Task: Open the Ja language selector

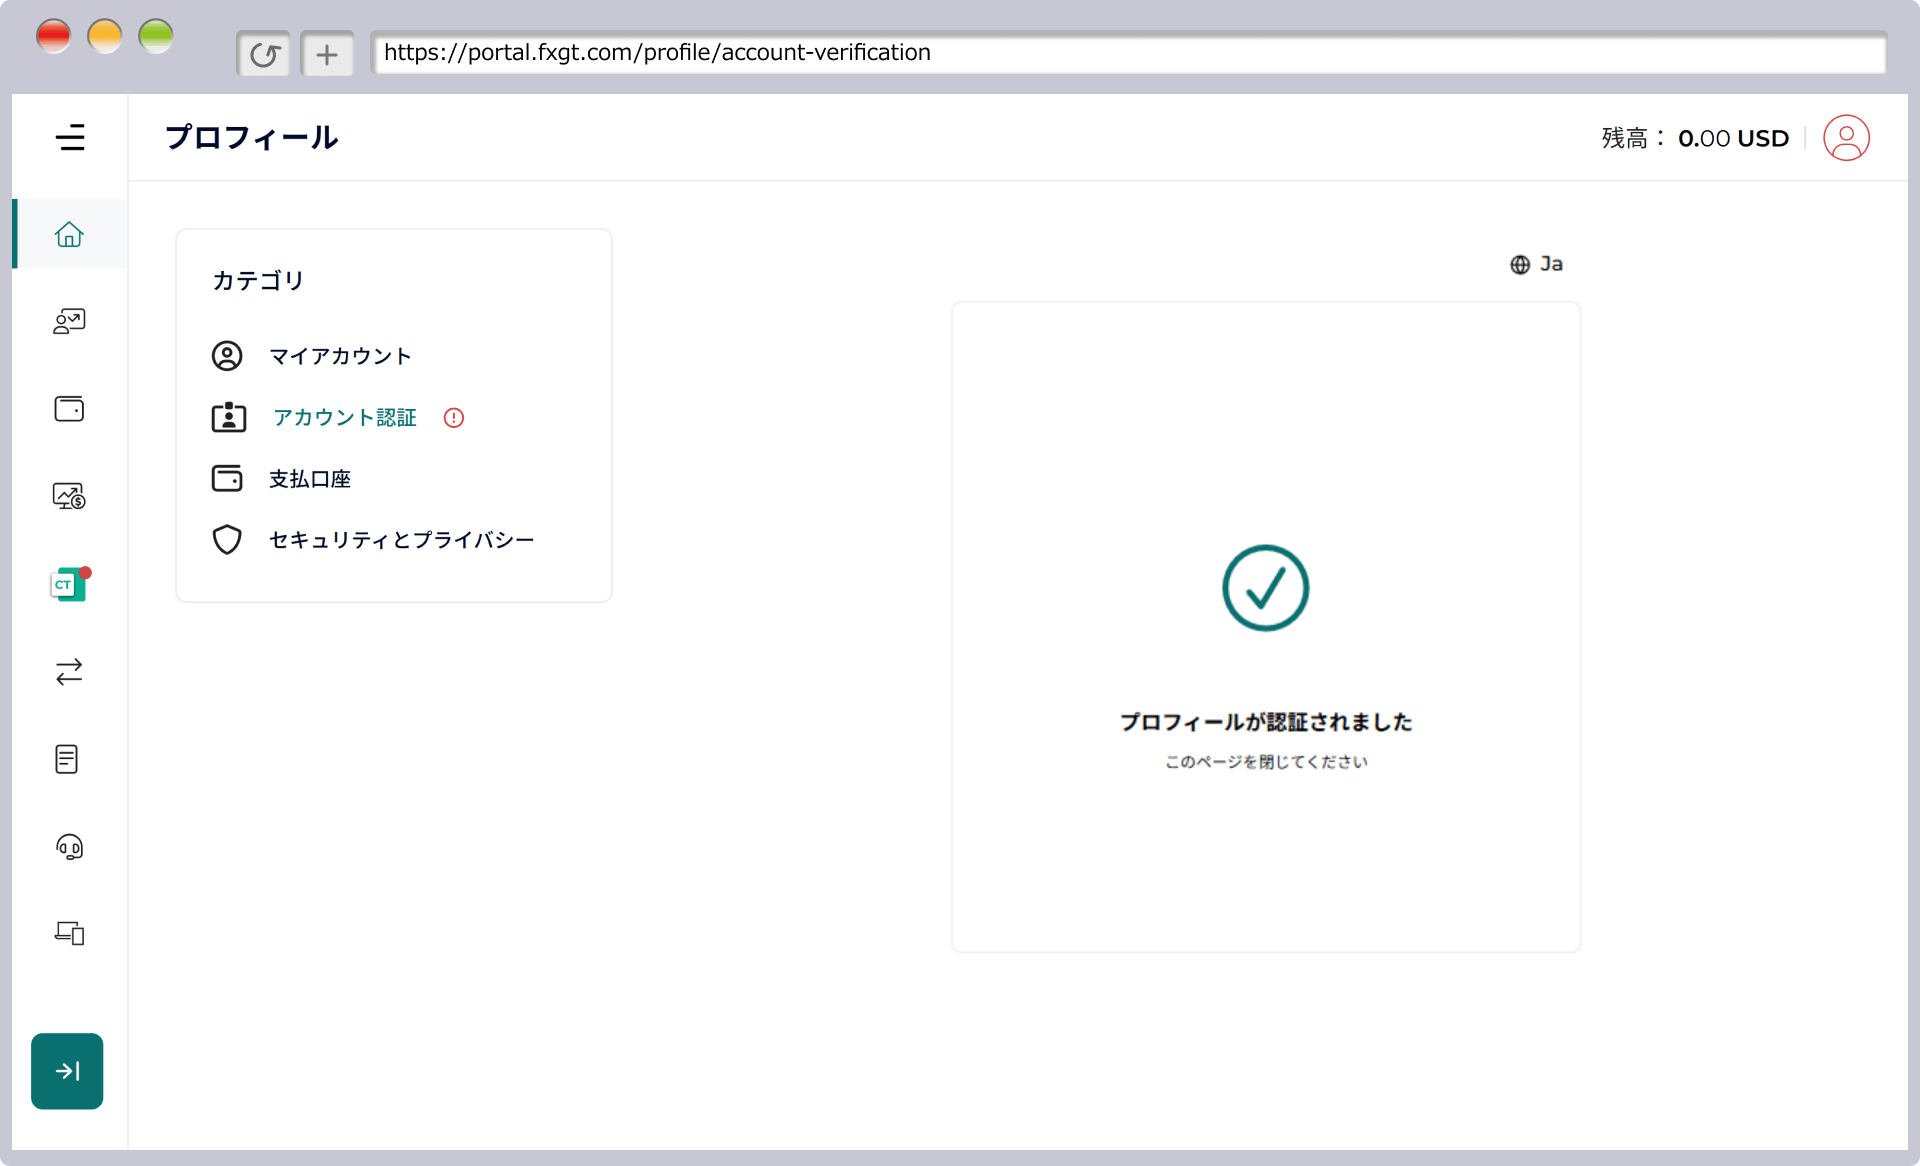Action: point(1551,263)
